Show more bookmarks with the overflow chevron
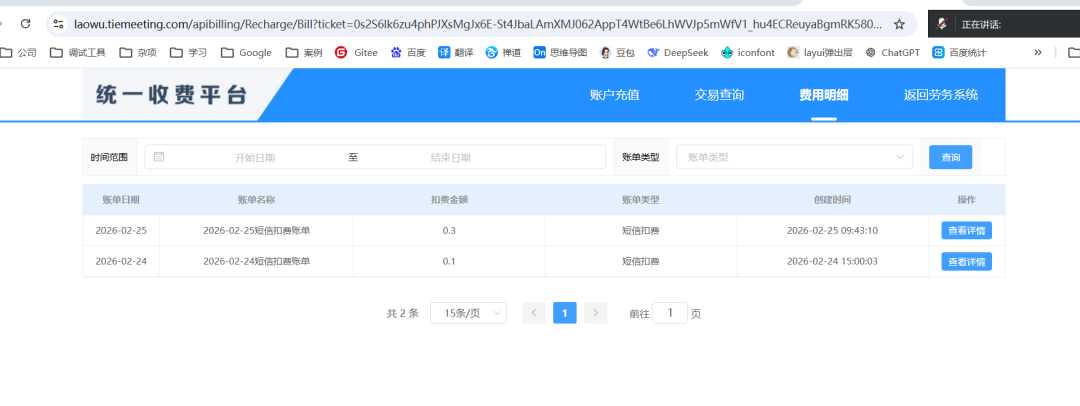This screenshot has height=406, width=1080. point(1037,53)
